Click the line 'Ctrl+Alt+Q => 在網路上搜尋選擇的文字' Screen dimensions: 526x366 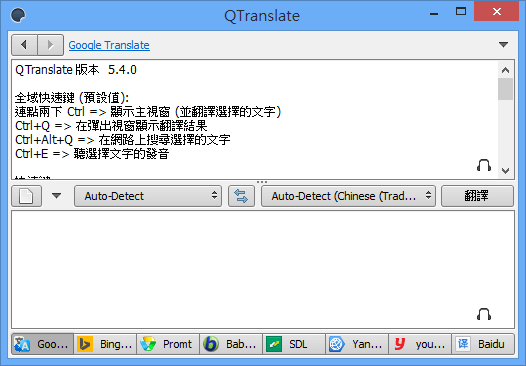click(122, 140)
